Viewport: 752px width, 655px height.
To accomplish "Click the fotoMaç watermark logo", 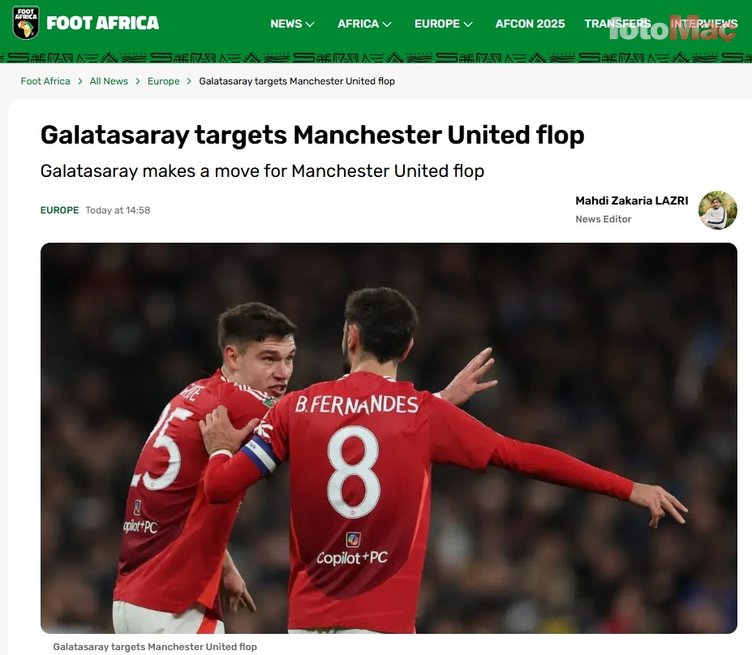I will tap(672, 29).
